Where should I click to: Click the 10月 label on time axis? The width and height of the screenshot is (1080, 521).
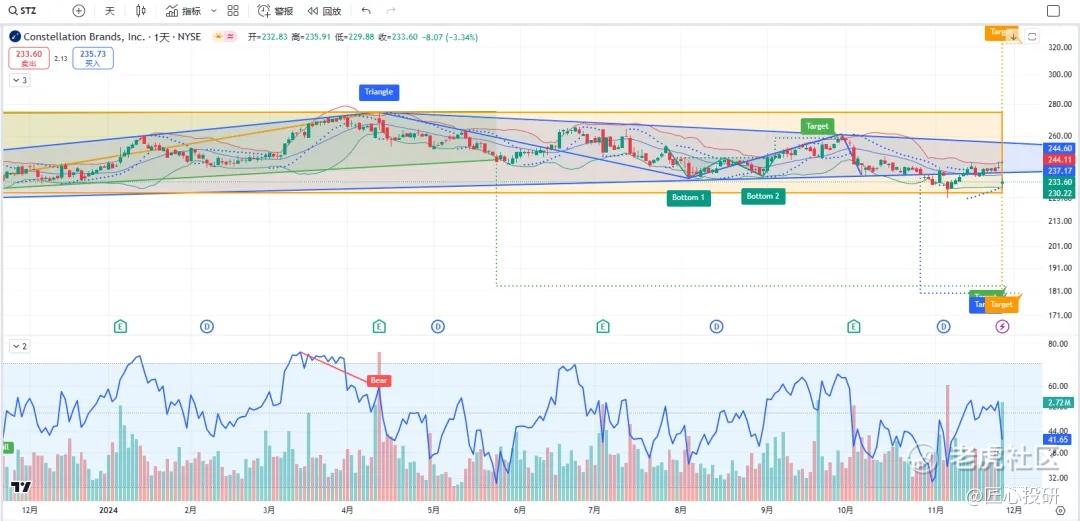[x=846, y=511]
